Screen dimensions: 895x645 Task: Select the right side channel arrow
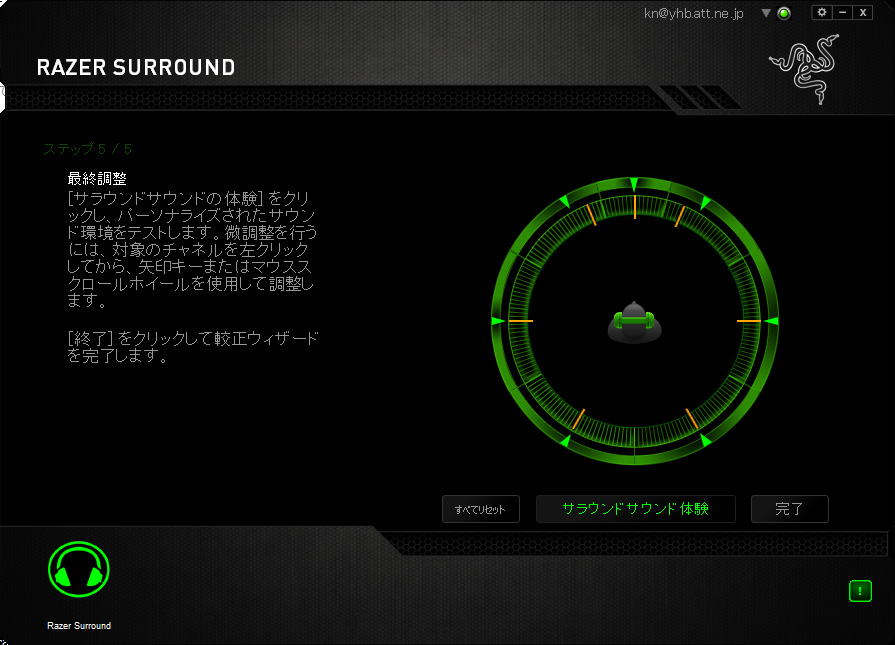[x=770, y=321]
